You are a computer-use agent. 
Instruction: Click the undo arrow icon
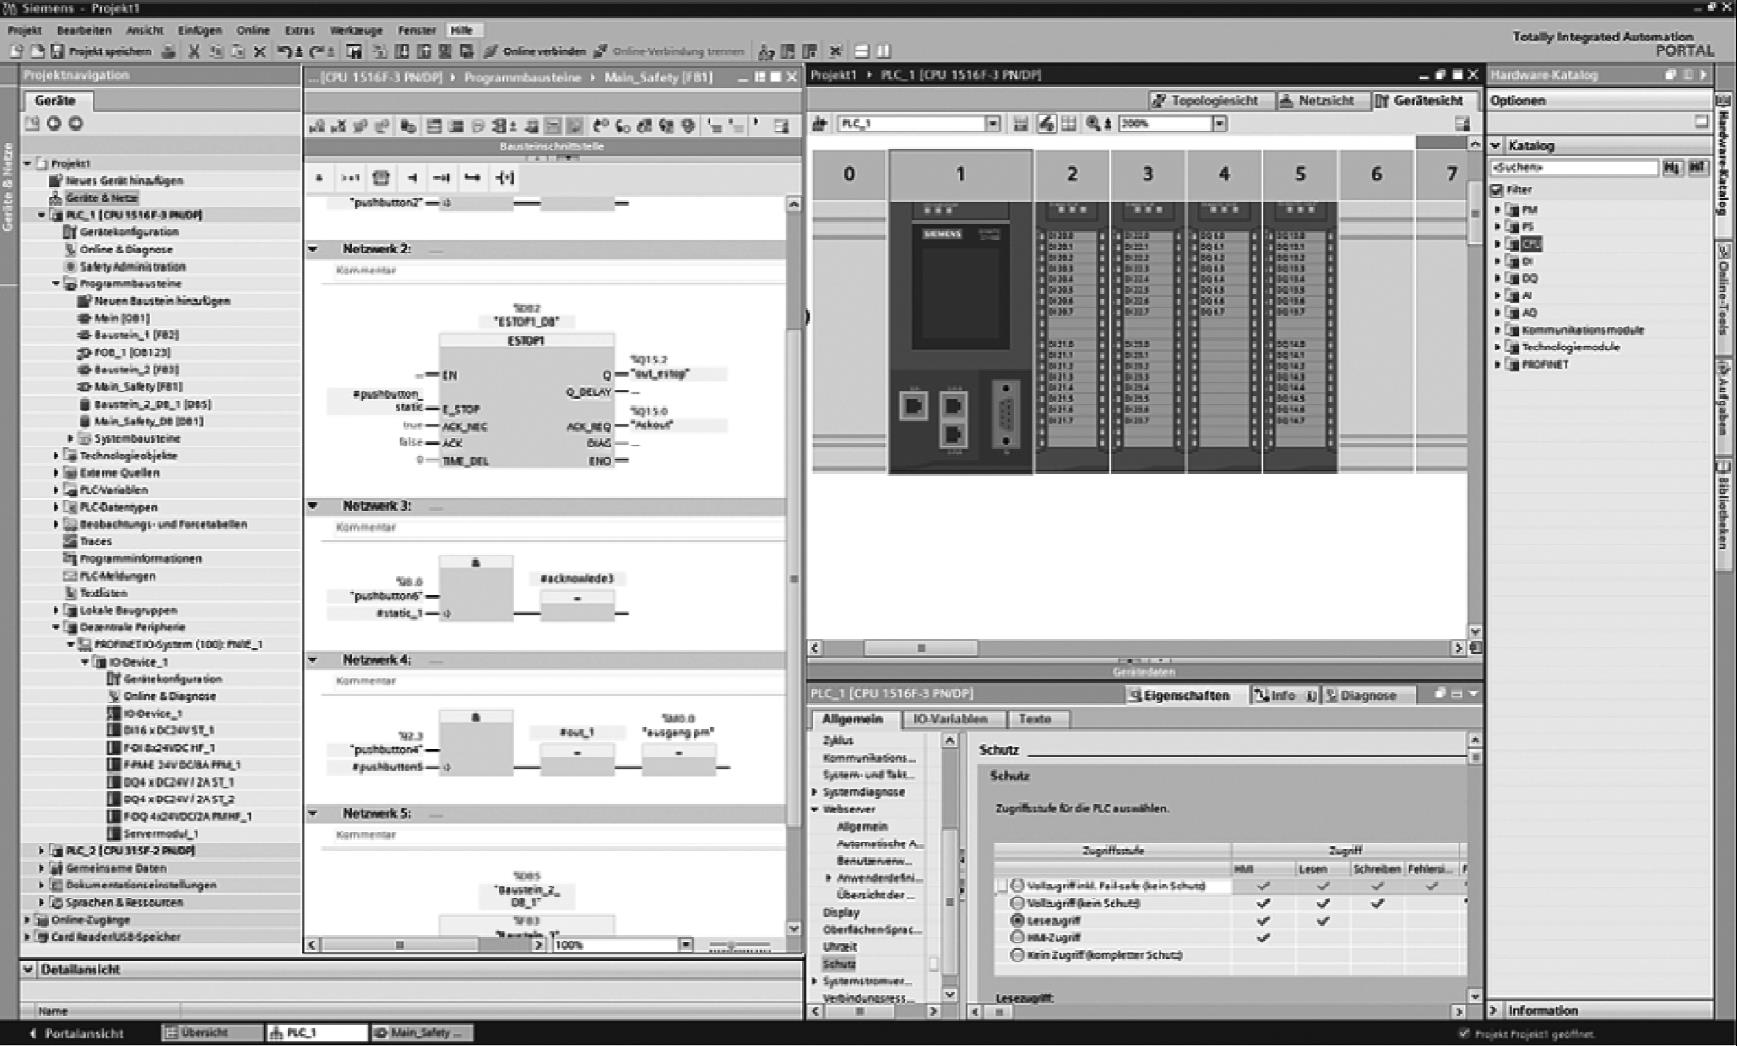click(285, 51)
